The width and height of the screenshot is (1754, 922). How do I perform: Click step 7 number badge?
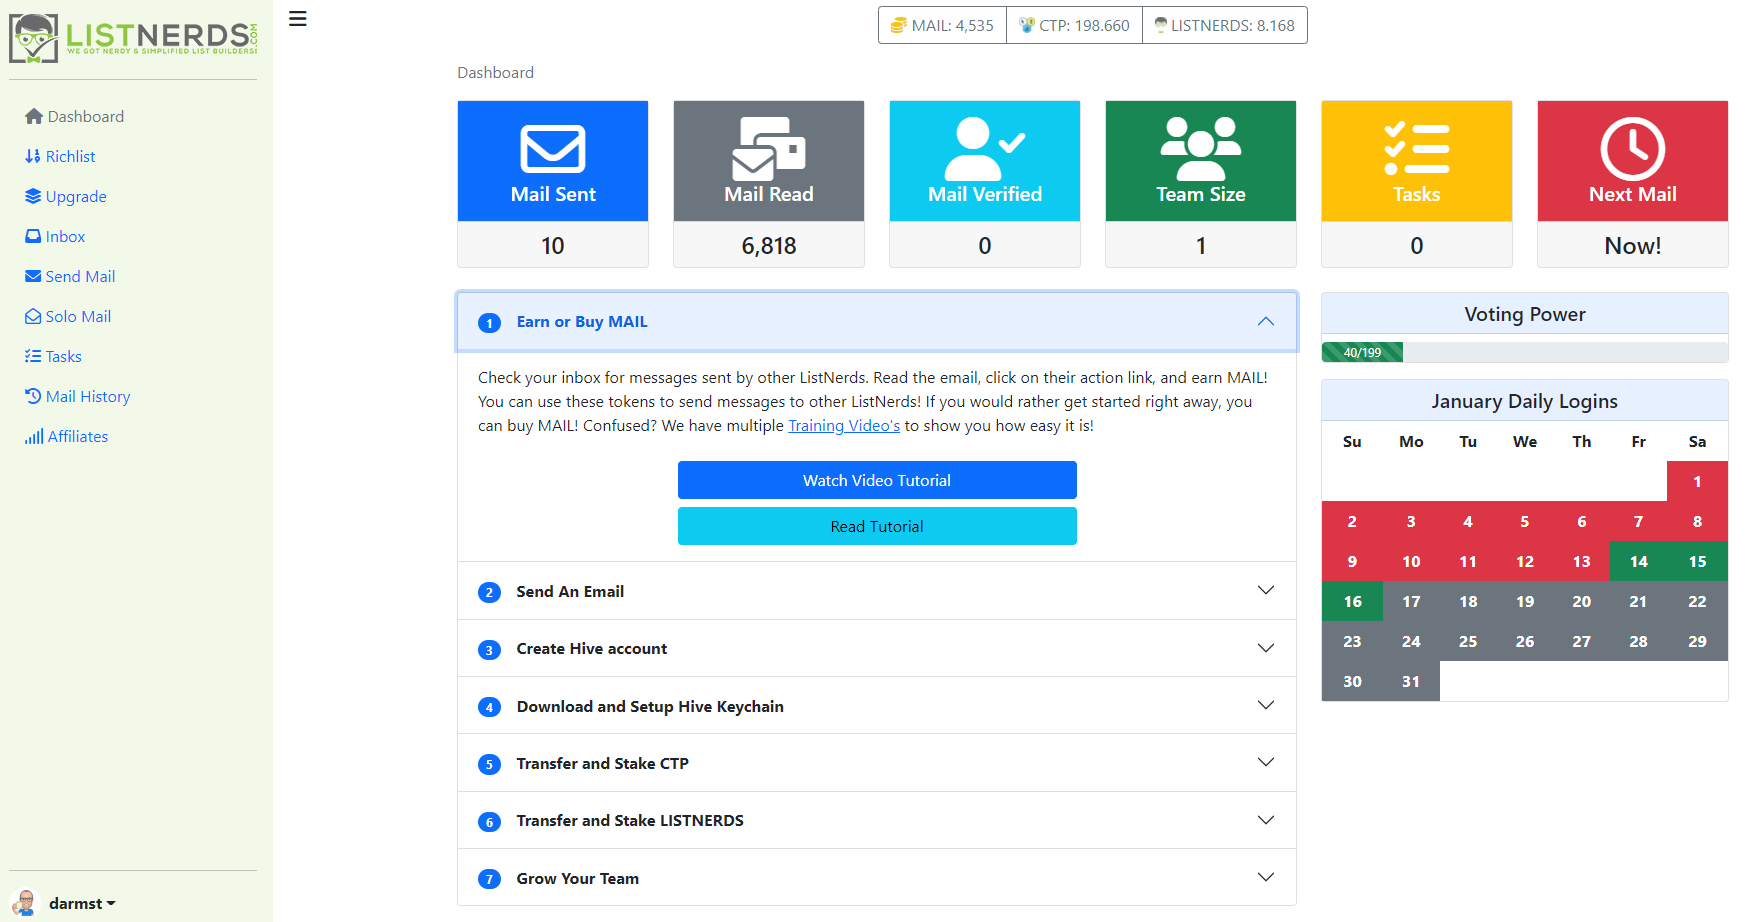489,879
